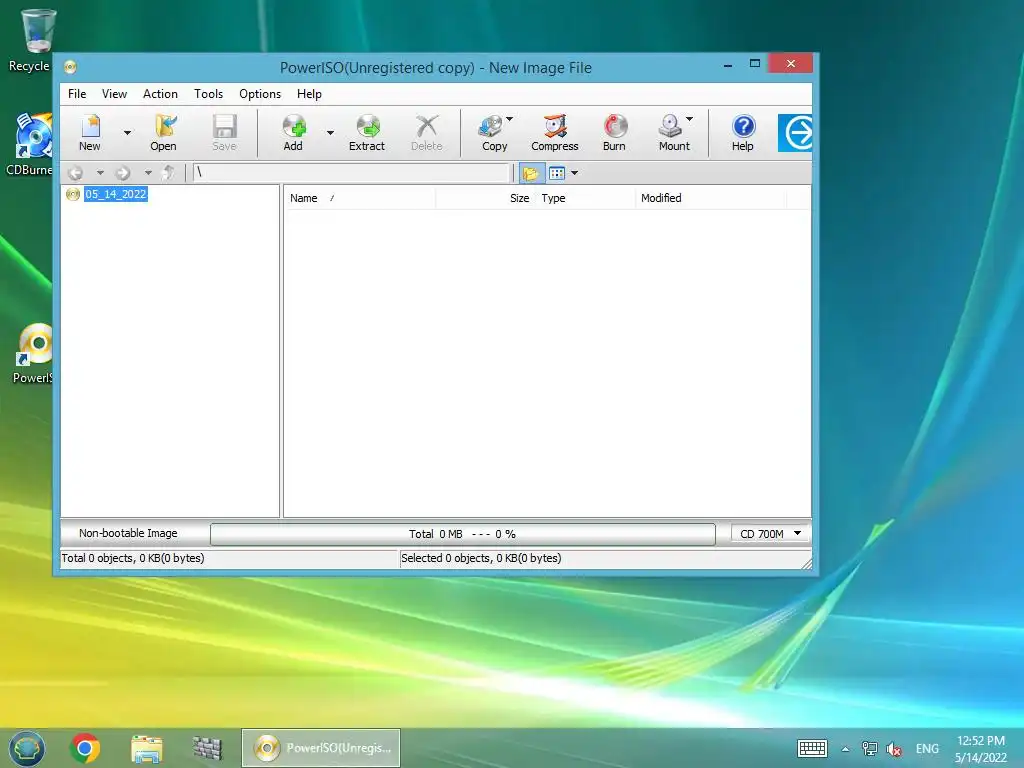Click the PowerISO taskbar button
The image size is (1024, 768).
tap(321, 748)
